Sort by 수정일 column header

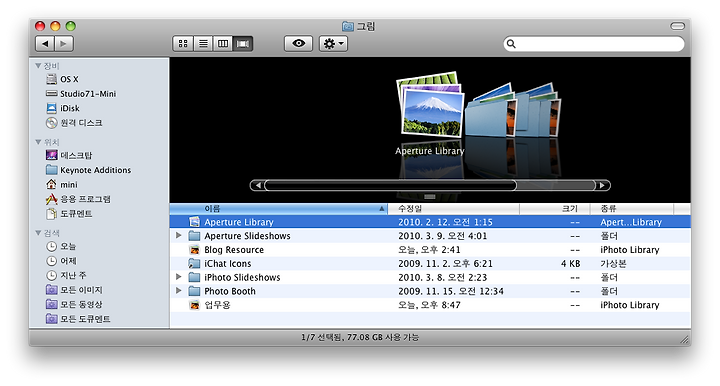(x=454, y=209)
